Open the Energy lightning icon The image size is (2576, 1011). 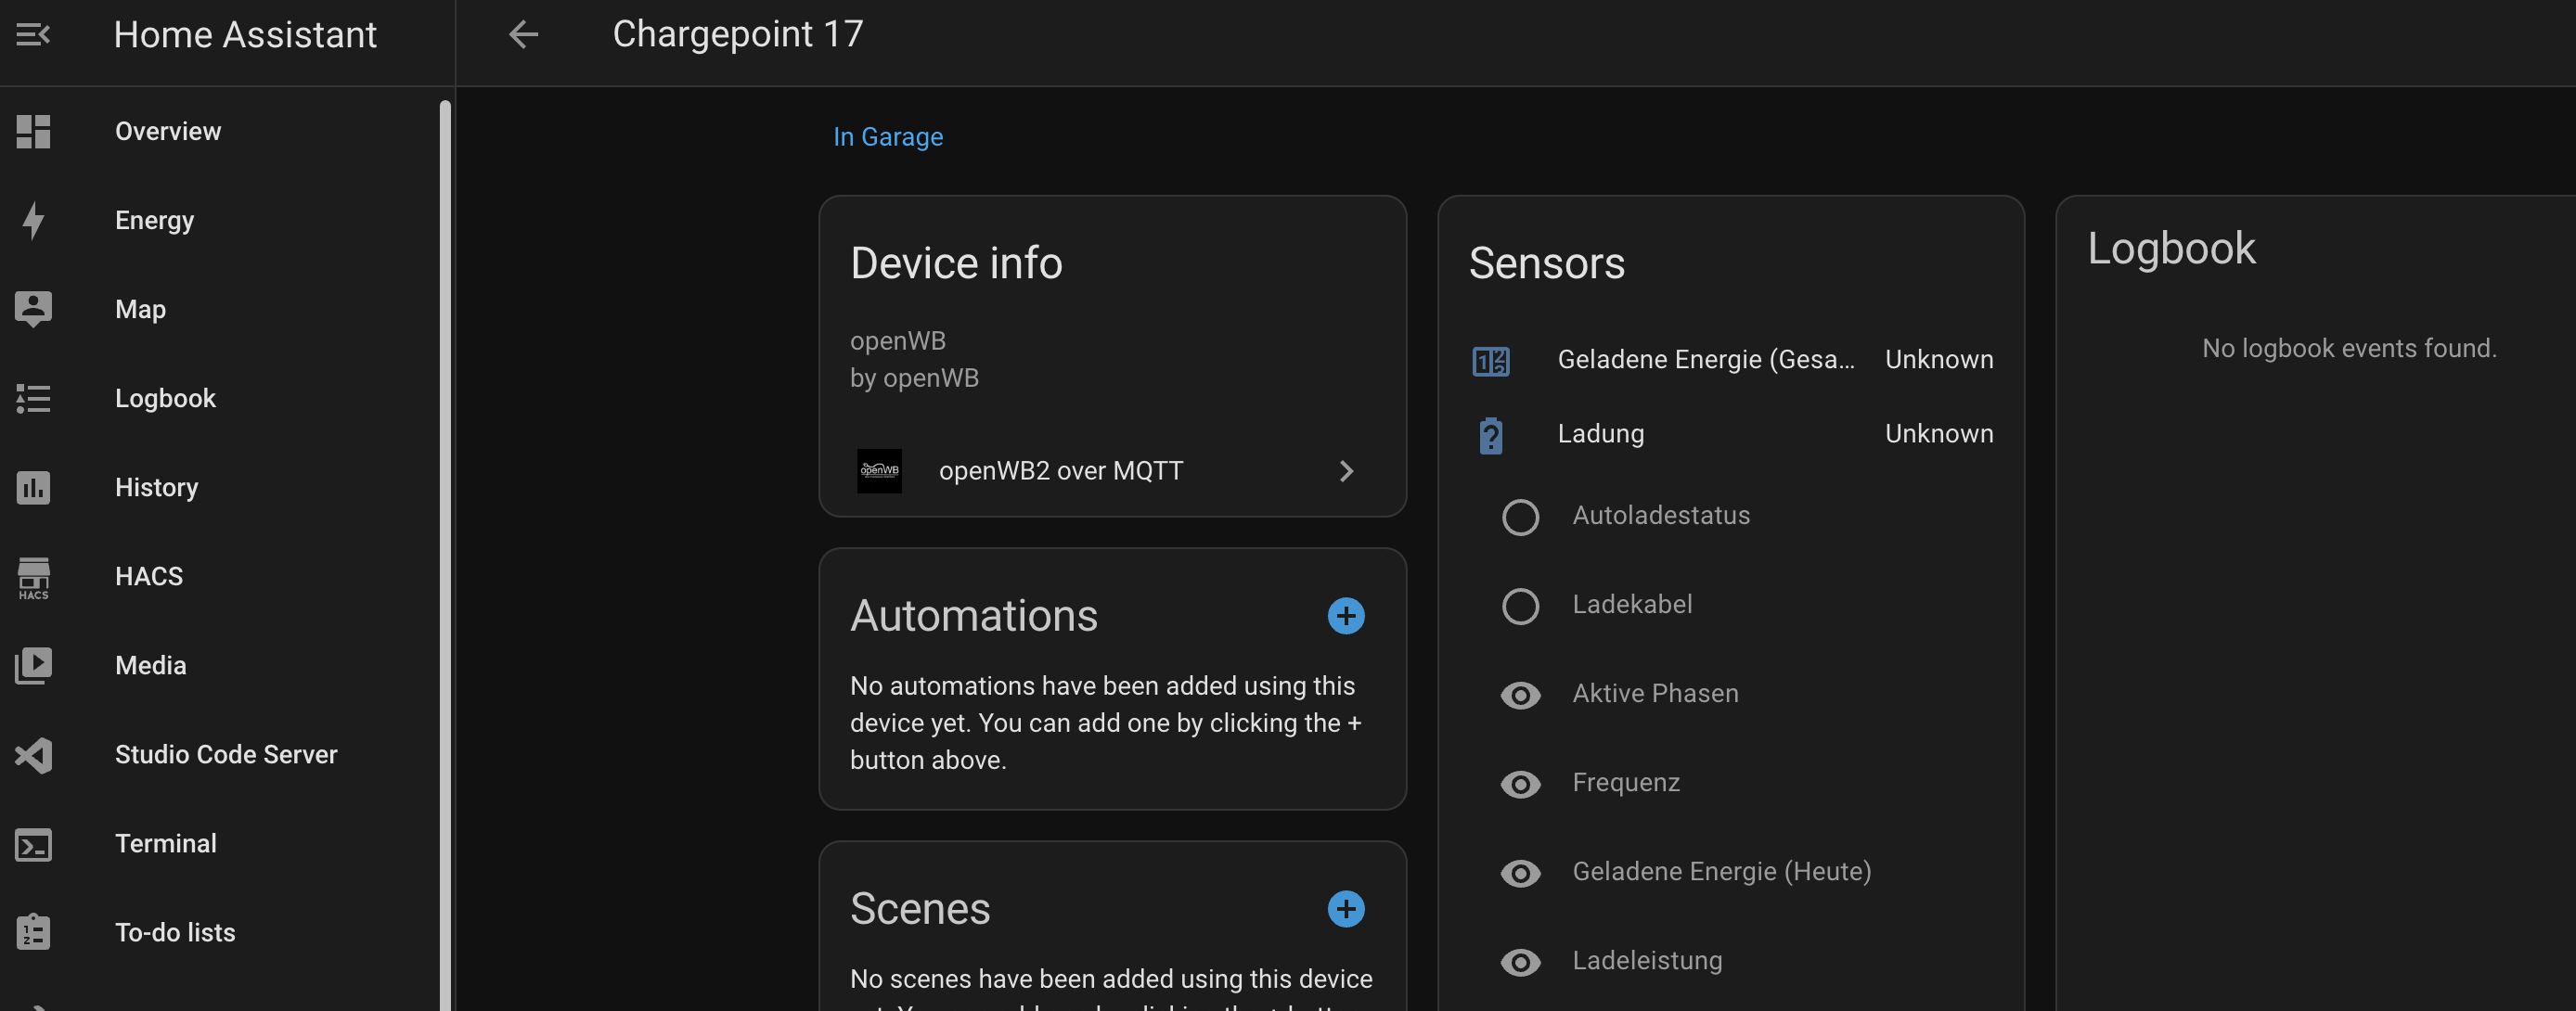pyautogui.click(x=33, y=220)
